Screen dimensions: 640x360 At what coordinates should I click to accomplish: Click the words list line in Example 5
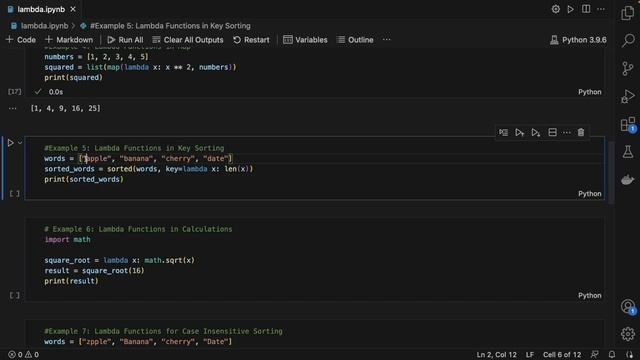(x=138, y=158)
